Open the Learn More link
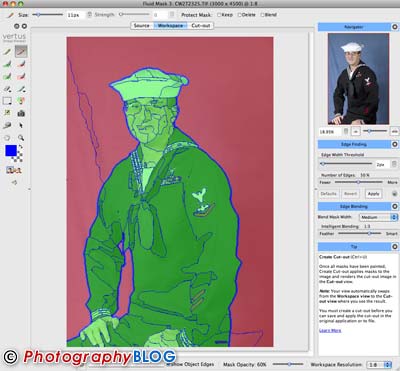 pos(330,330)
